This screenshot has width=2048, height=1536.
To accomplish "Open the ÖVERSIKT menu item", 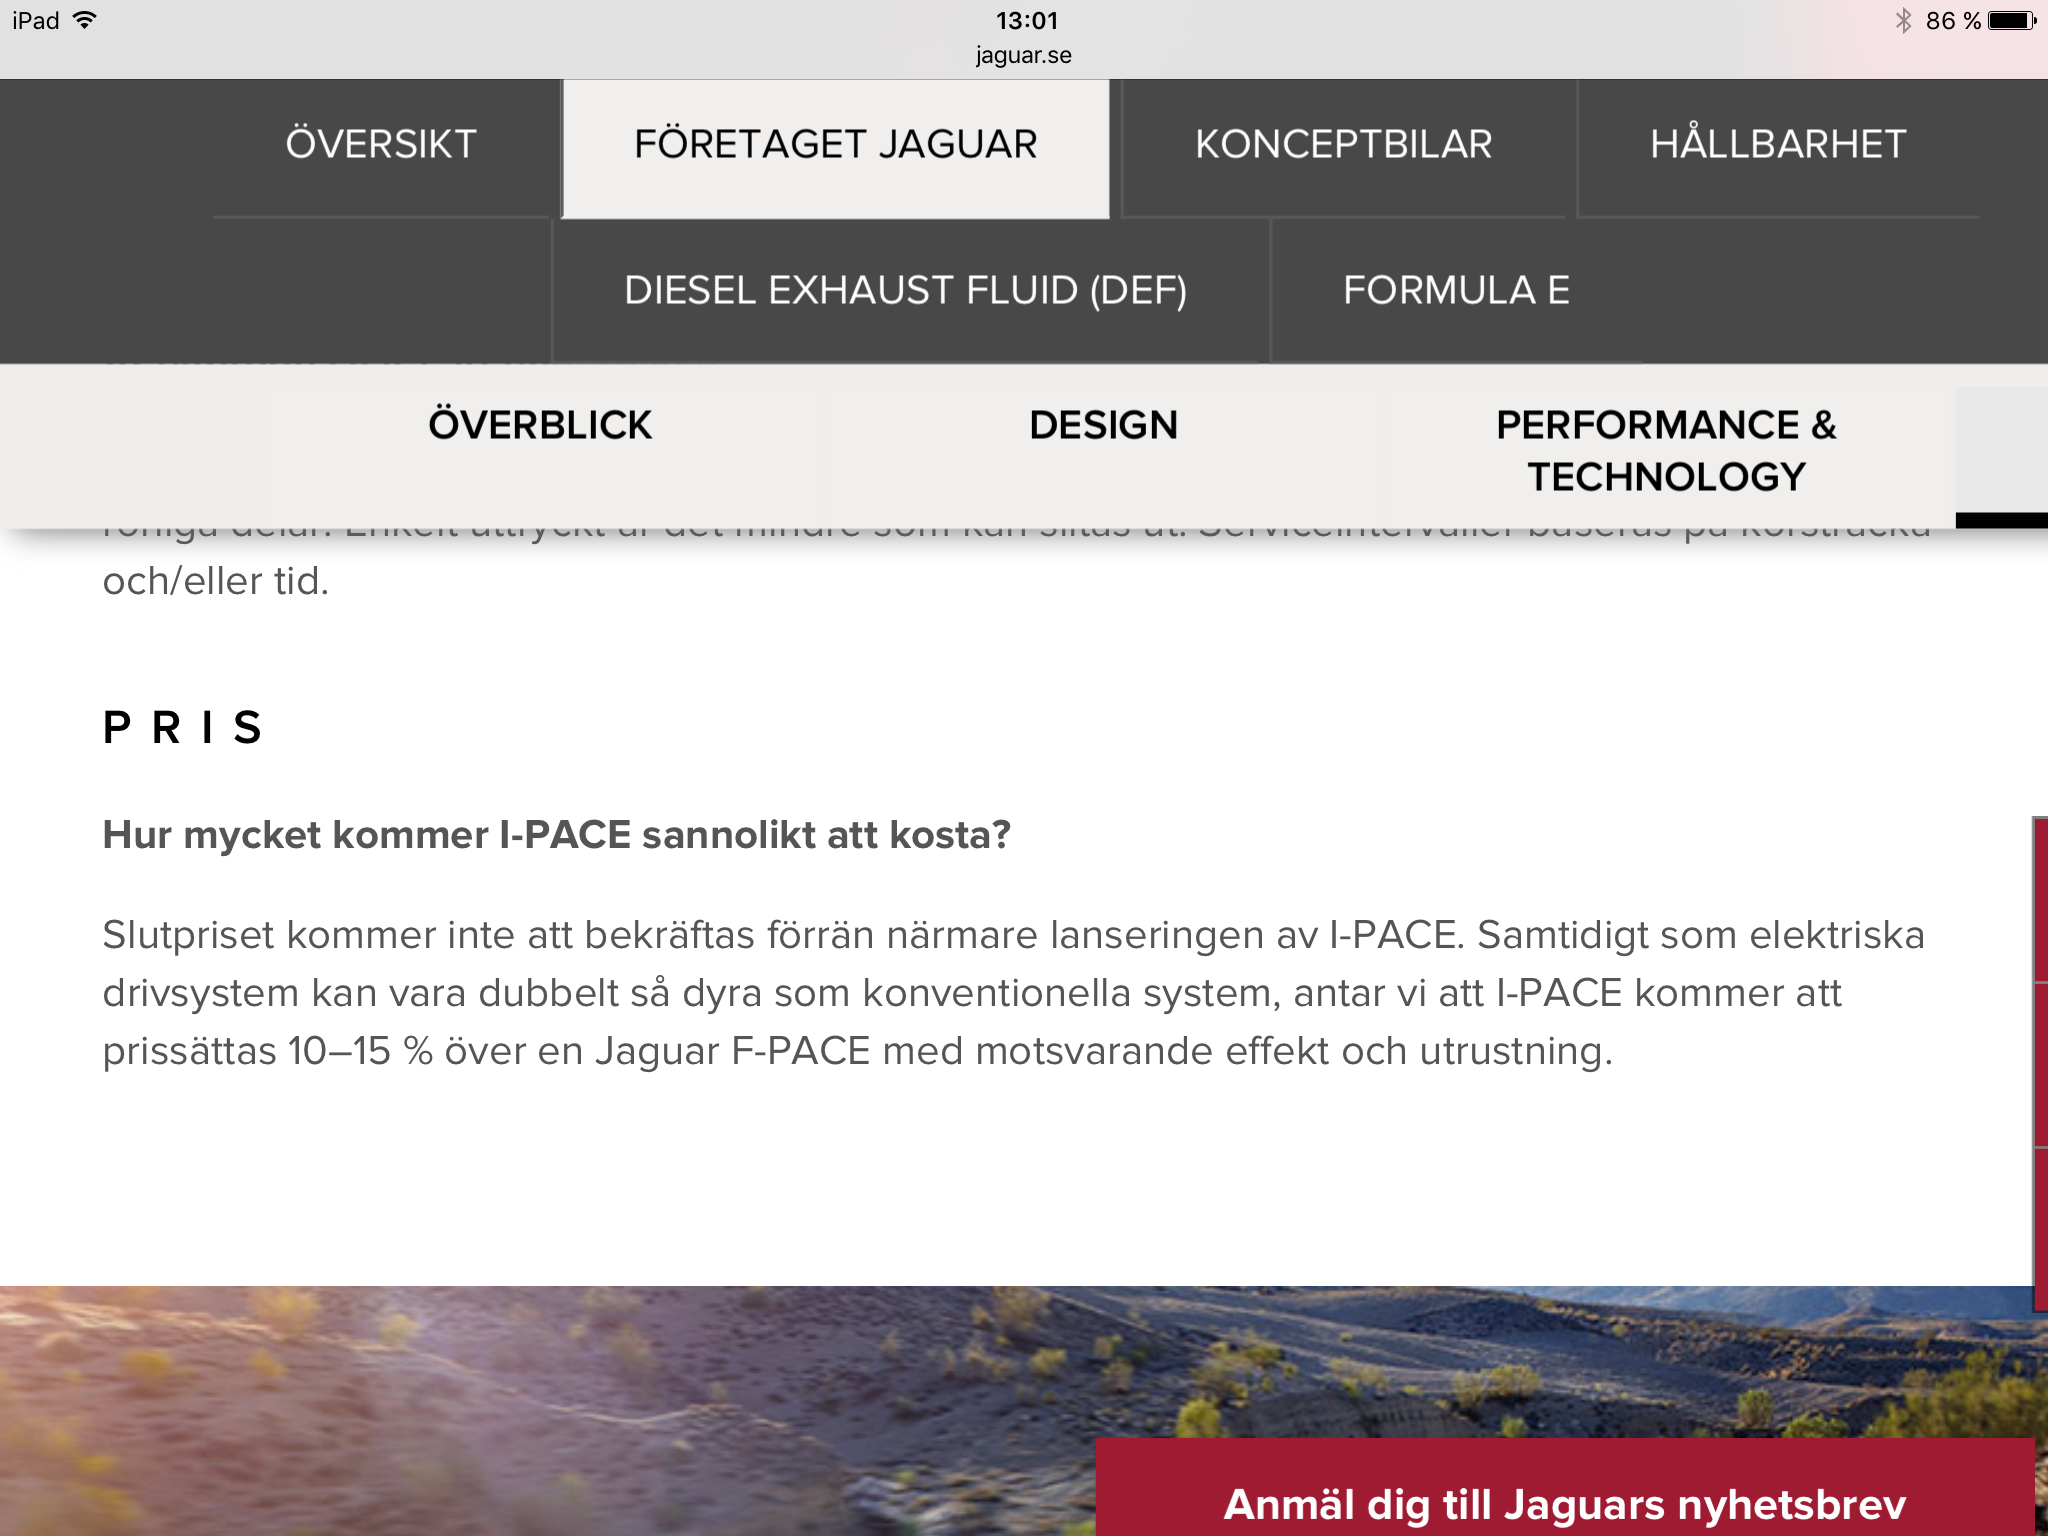I will 381,144.
